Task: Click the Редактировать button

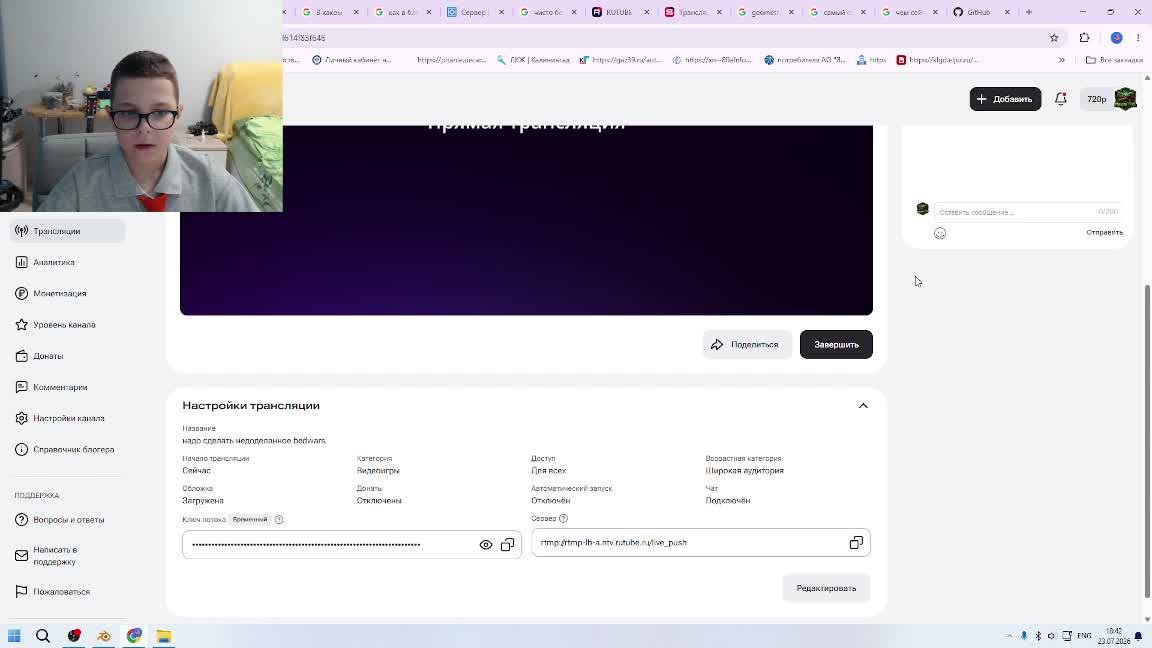Action: [827, 588]
